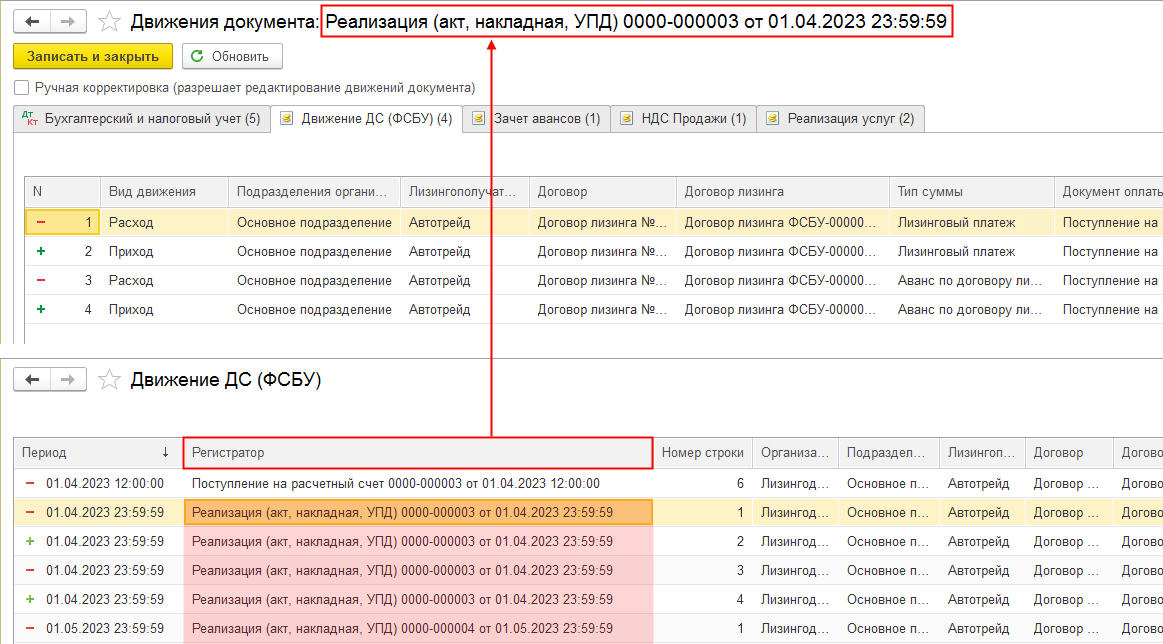Open the Бухгалтерский и налоговый учет tab
The width and height of the screenshot is (1163, 644).
click(x=141, y=119)
